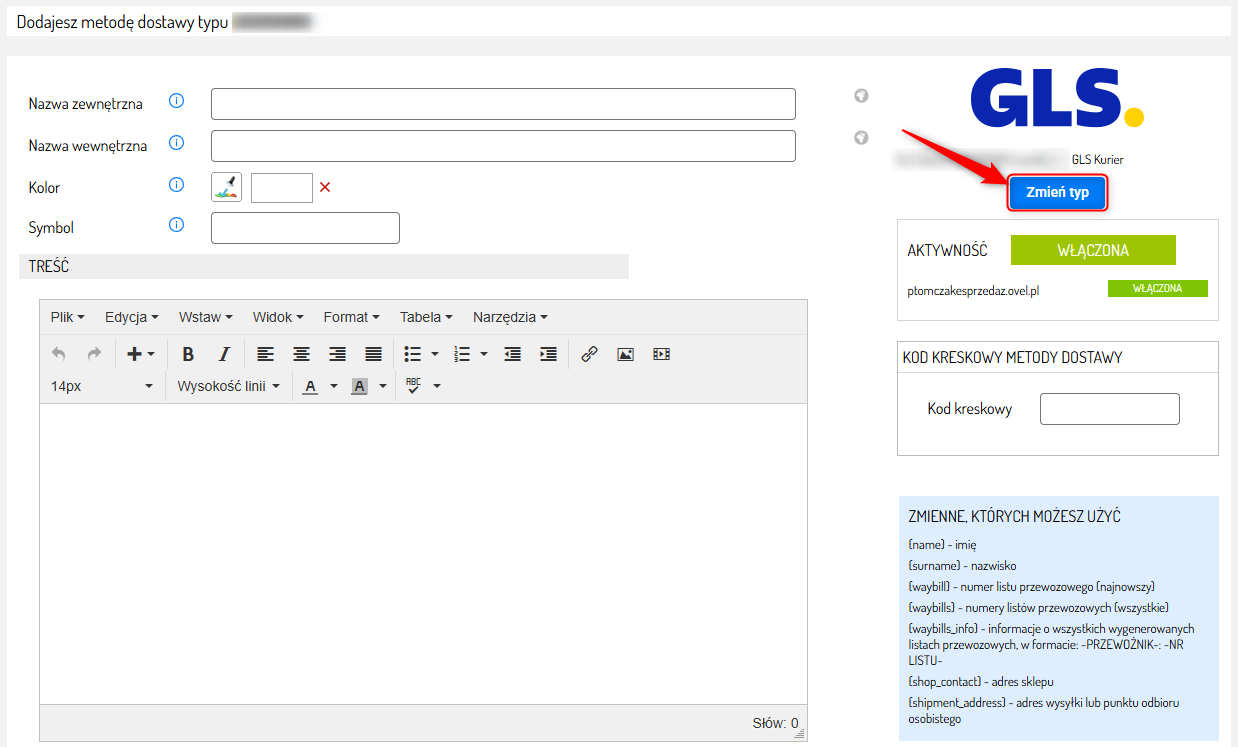This screenshot has width=1238, height=747.
Task: Insert a bulleted list
Action: point(412,354)
